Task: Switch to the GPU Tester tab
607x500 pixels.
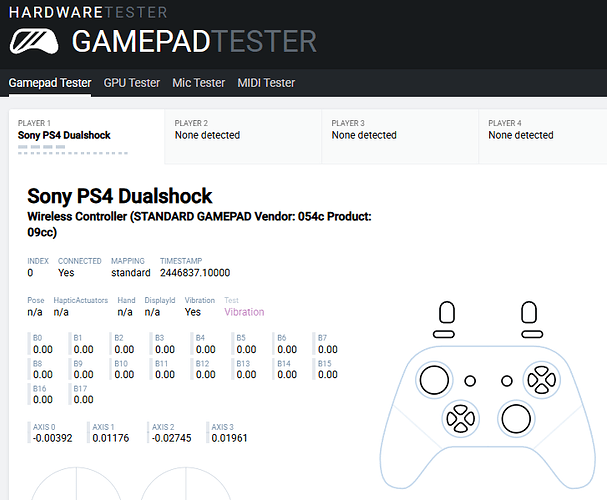Action: [132, 83]
